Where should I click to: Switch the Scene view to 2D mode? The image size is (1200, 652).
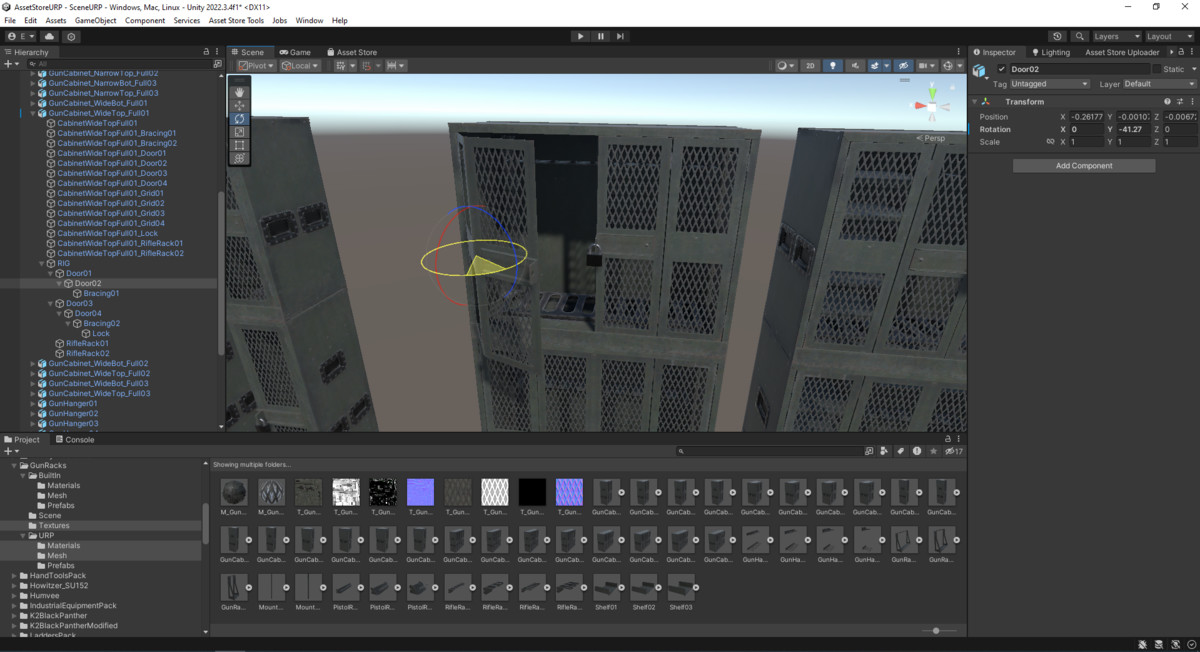click(x=810, y=65)
